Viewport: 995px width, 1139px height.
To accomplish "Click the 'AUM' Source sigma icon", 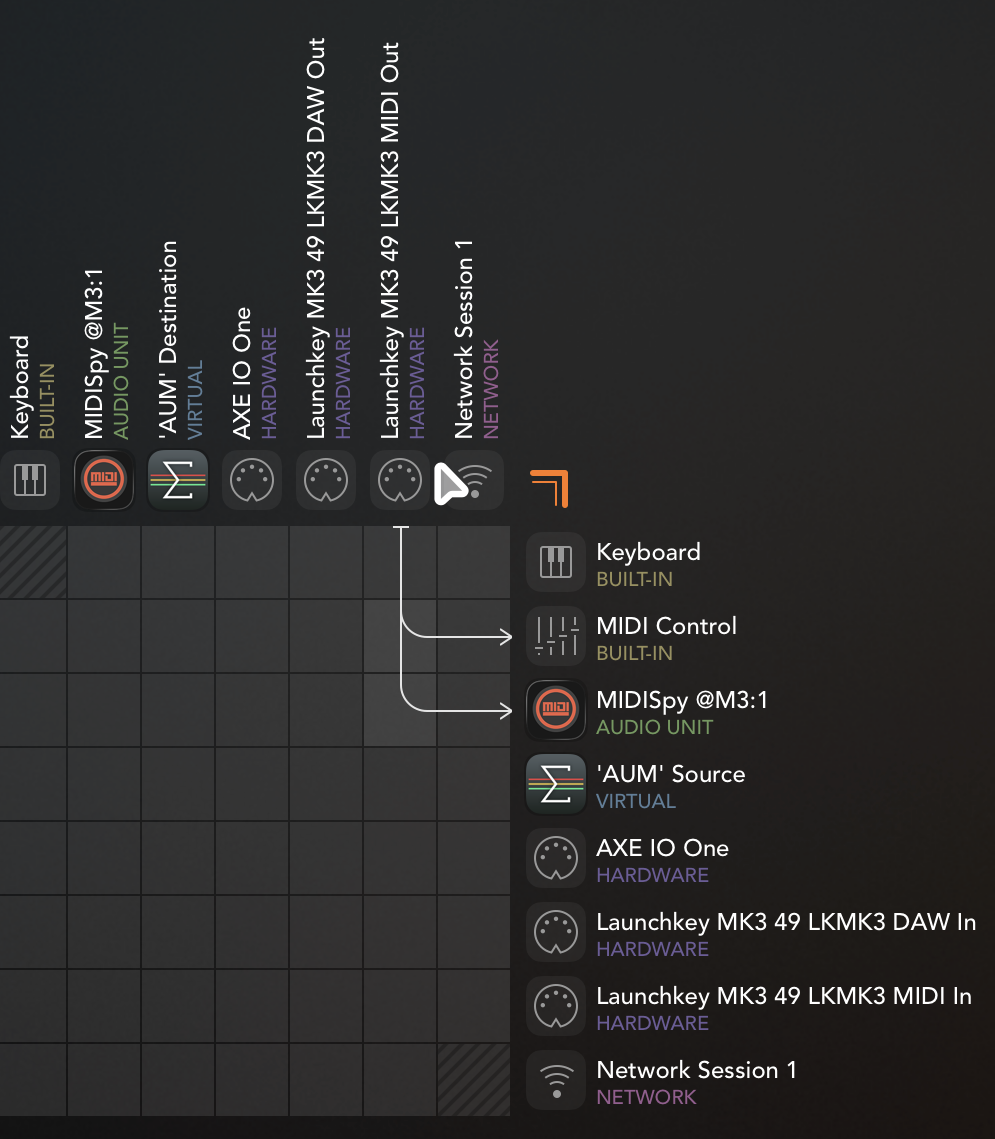I will (556, 784).
